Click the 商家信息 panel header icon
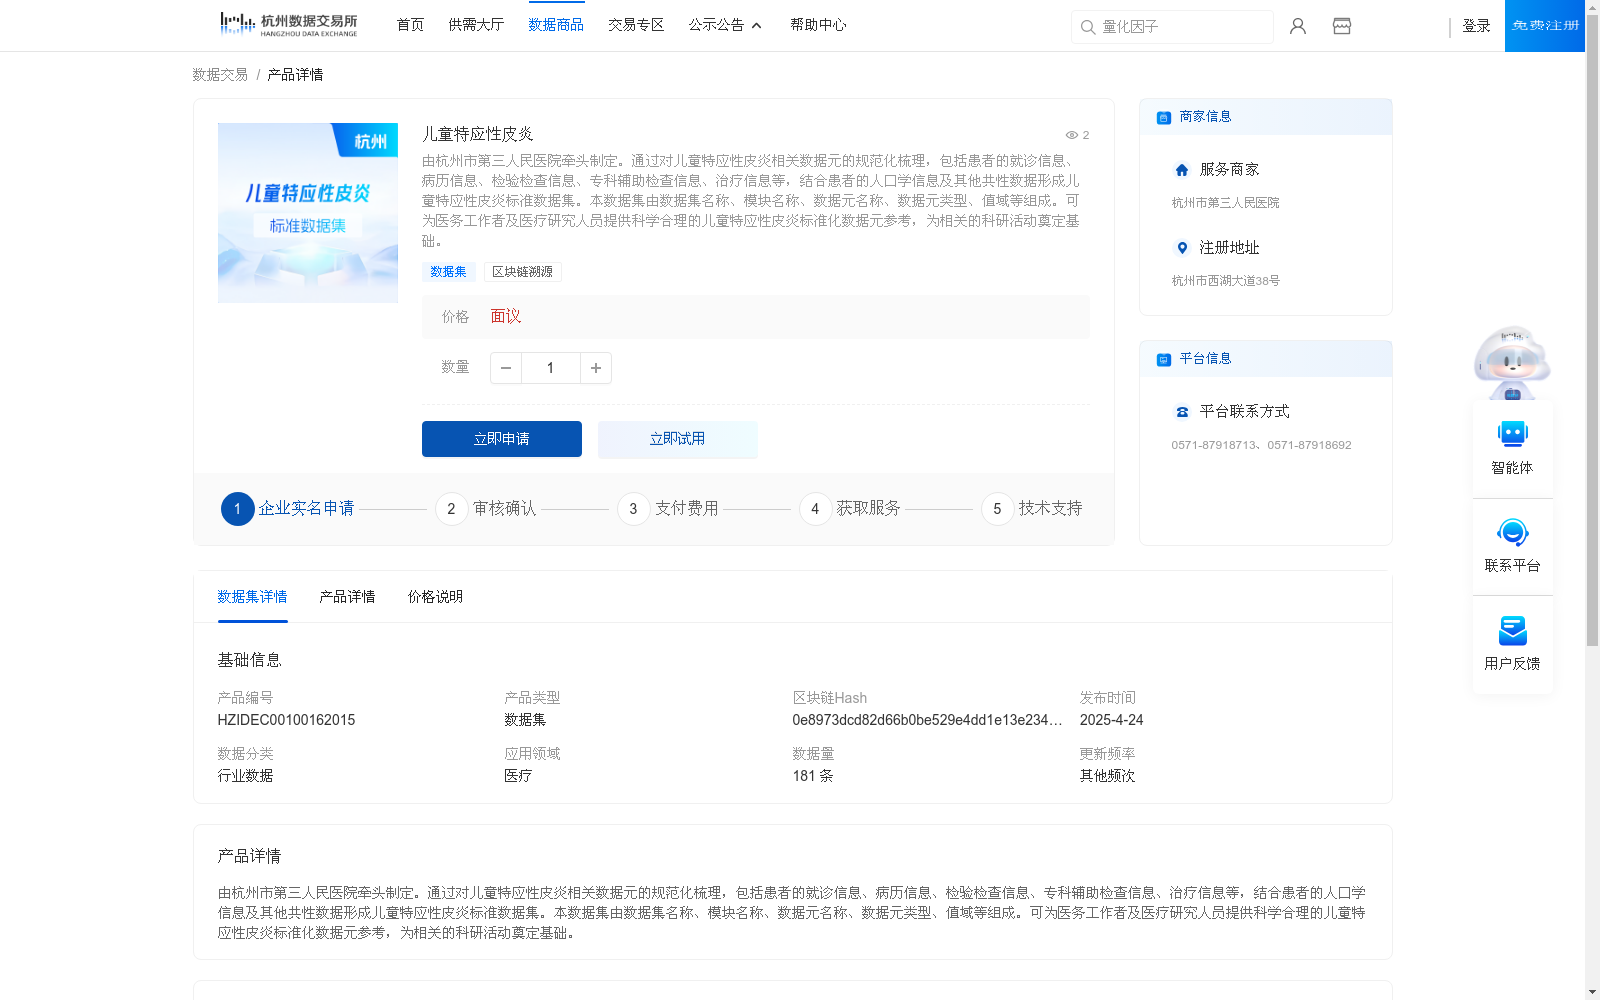Viewport: 1600px width, 1000px height. point(1163,117)
